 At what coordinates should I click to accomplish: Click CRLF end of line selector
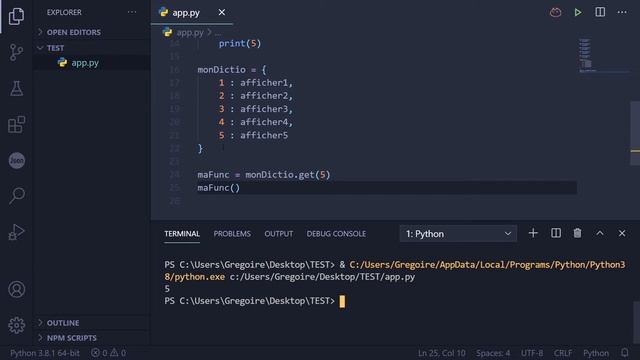(563, 353)
